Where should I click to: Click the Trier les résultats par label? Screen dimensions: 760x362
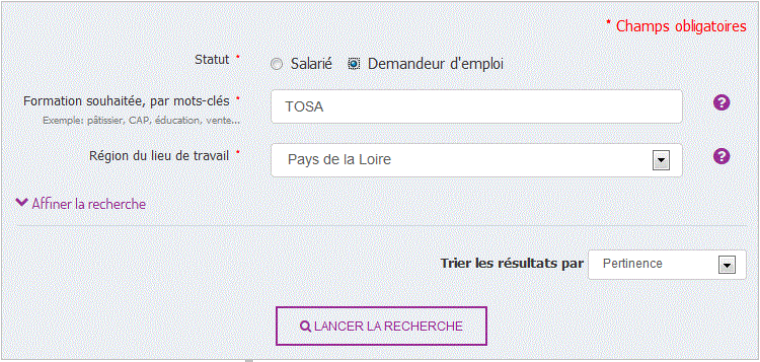click(x=512, y=264)
